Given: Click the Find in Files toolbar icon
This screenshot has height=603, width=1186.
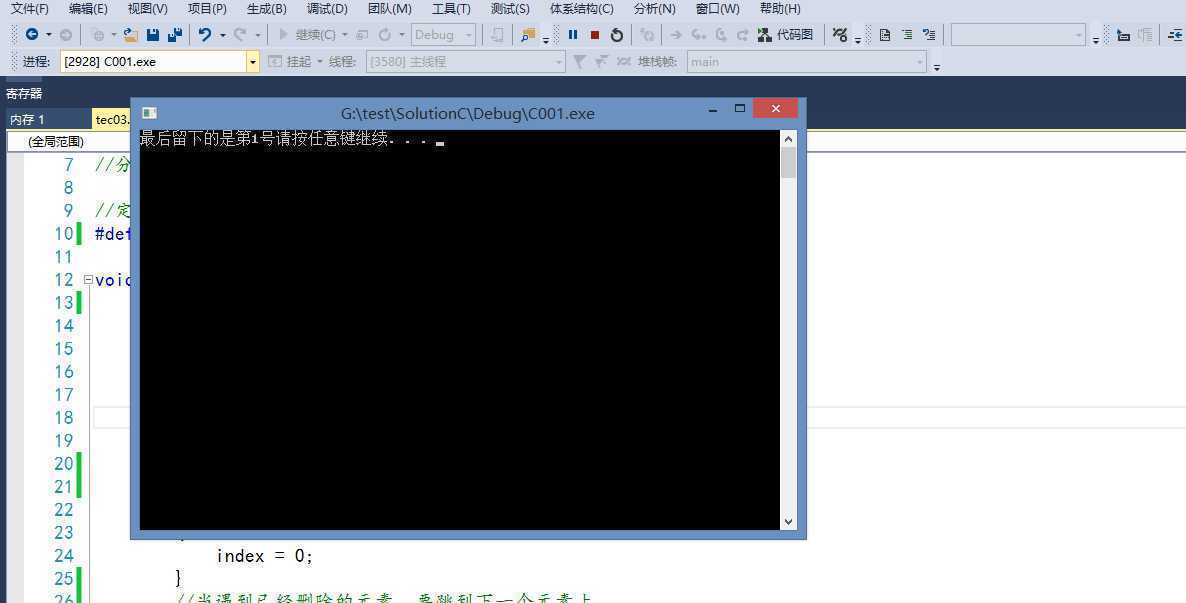Looking at the screenshot, I should [x=528, y=35].
